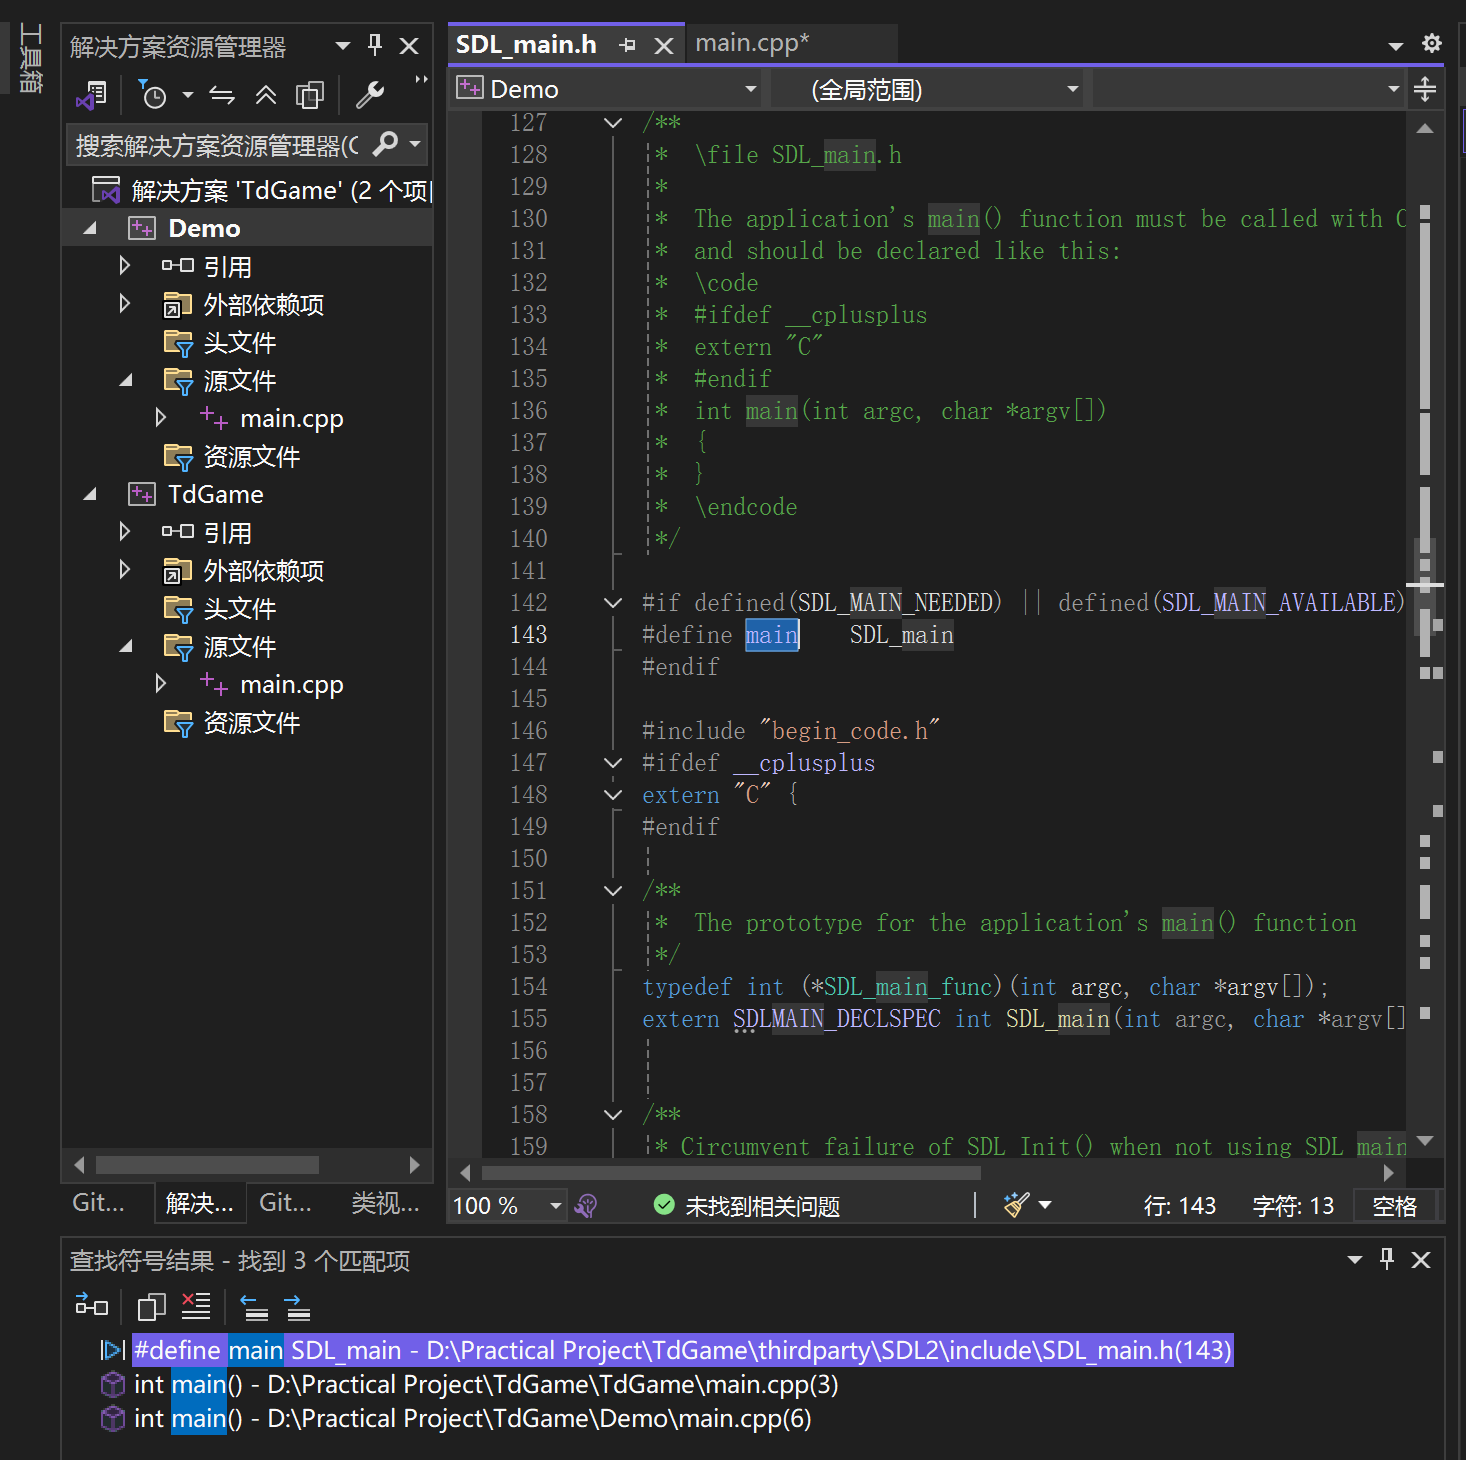Open the active documents list dropdown

[1396, 45]
